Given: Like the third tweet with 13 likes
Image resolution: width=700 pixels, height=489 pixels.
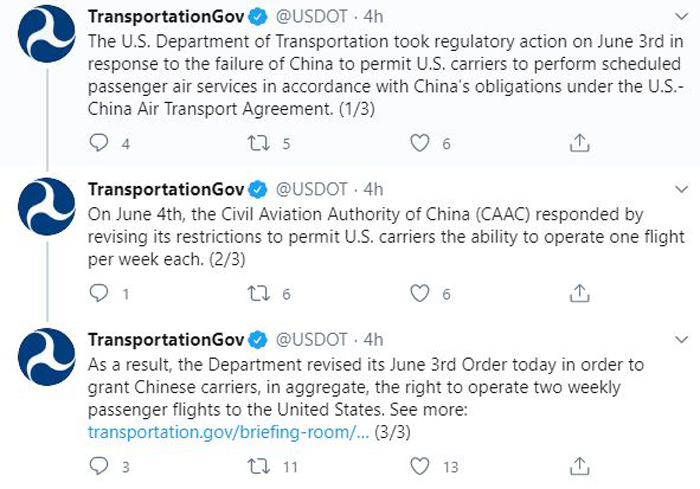Looking at the screenshot, I should pyautogui.click(x=420, y=466).
